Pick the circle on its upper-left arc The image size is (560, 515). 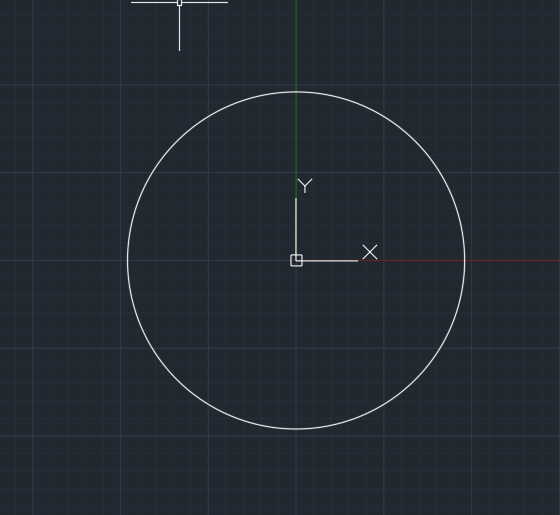[177, 141]
